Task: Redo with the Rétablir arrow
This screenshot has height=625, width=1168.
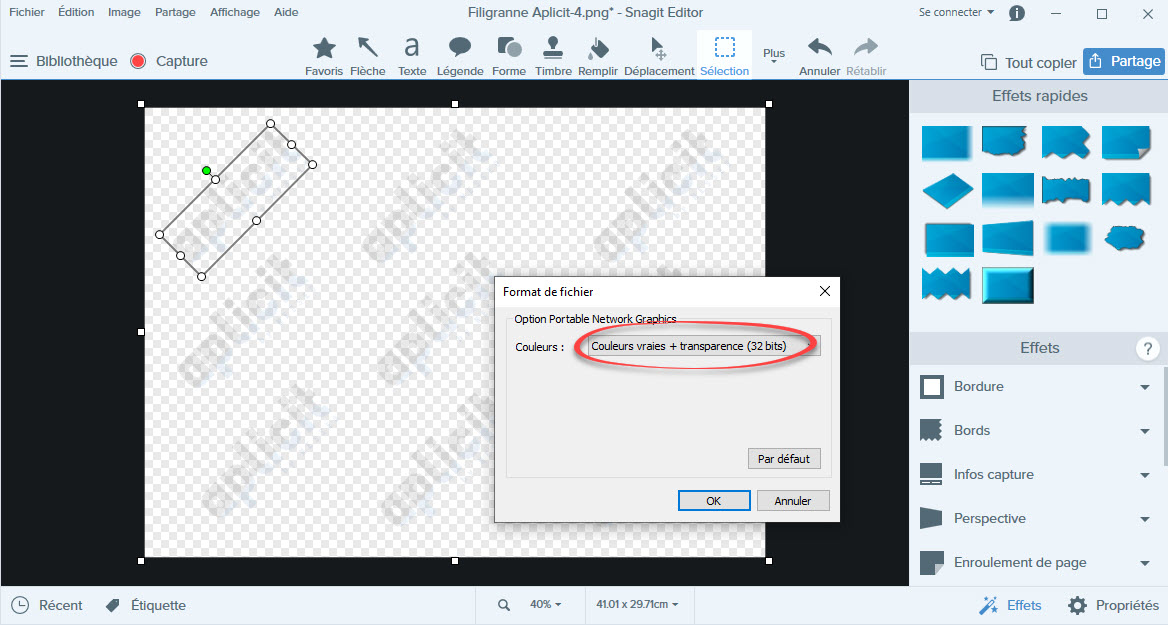Action: coord(866,57)
